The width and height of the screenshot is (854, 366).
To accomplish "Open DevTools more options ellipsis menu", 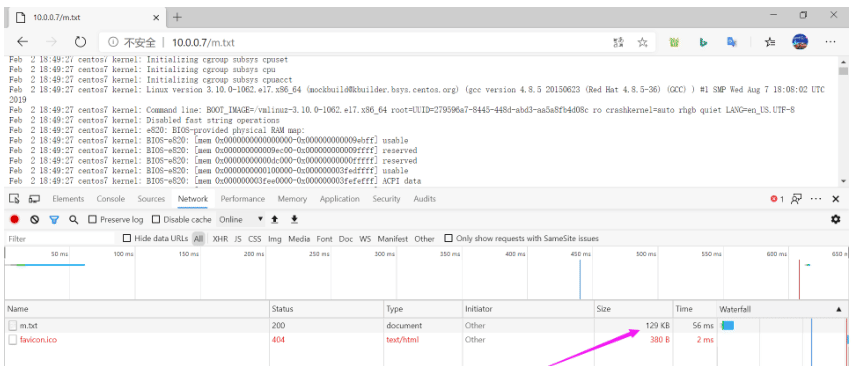I will point(816,199).
